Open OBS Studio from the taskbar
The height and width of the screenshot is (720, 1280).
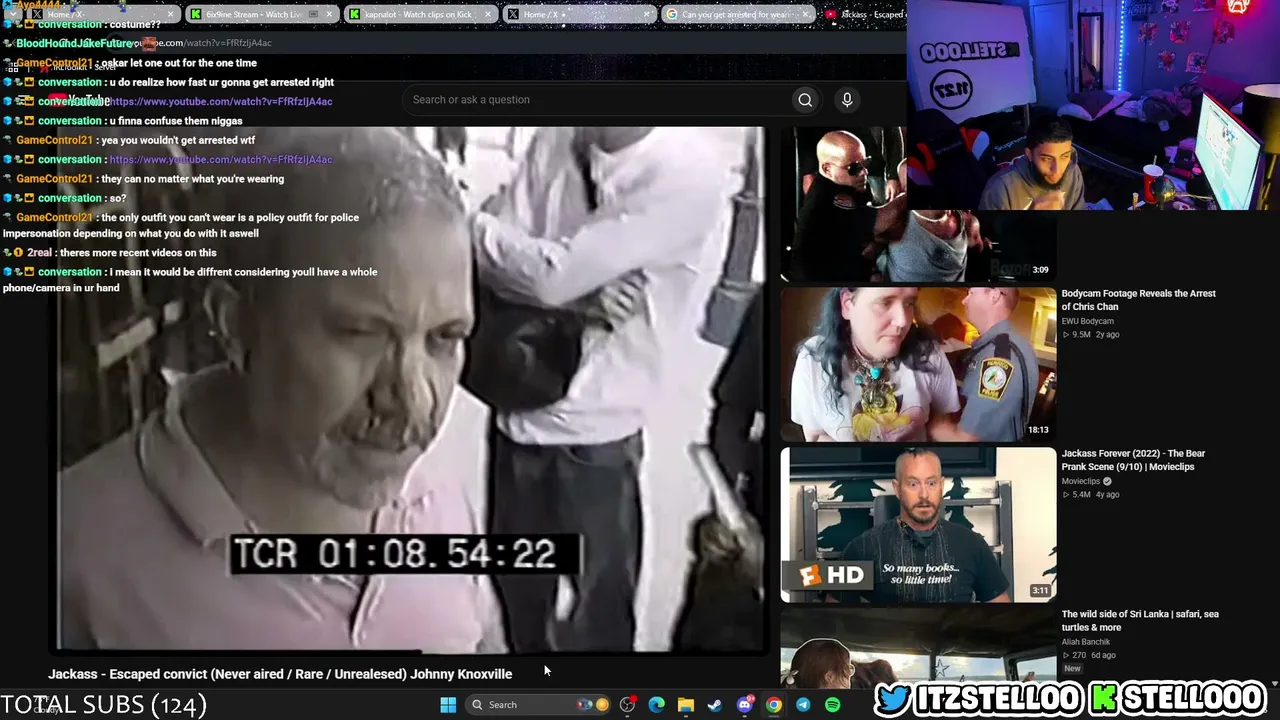[627, 705]
